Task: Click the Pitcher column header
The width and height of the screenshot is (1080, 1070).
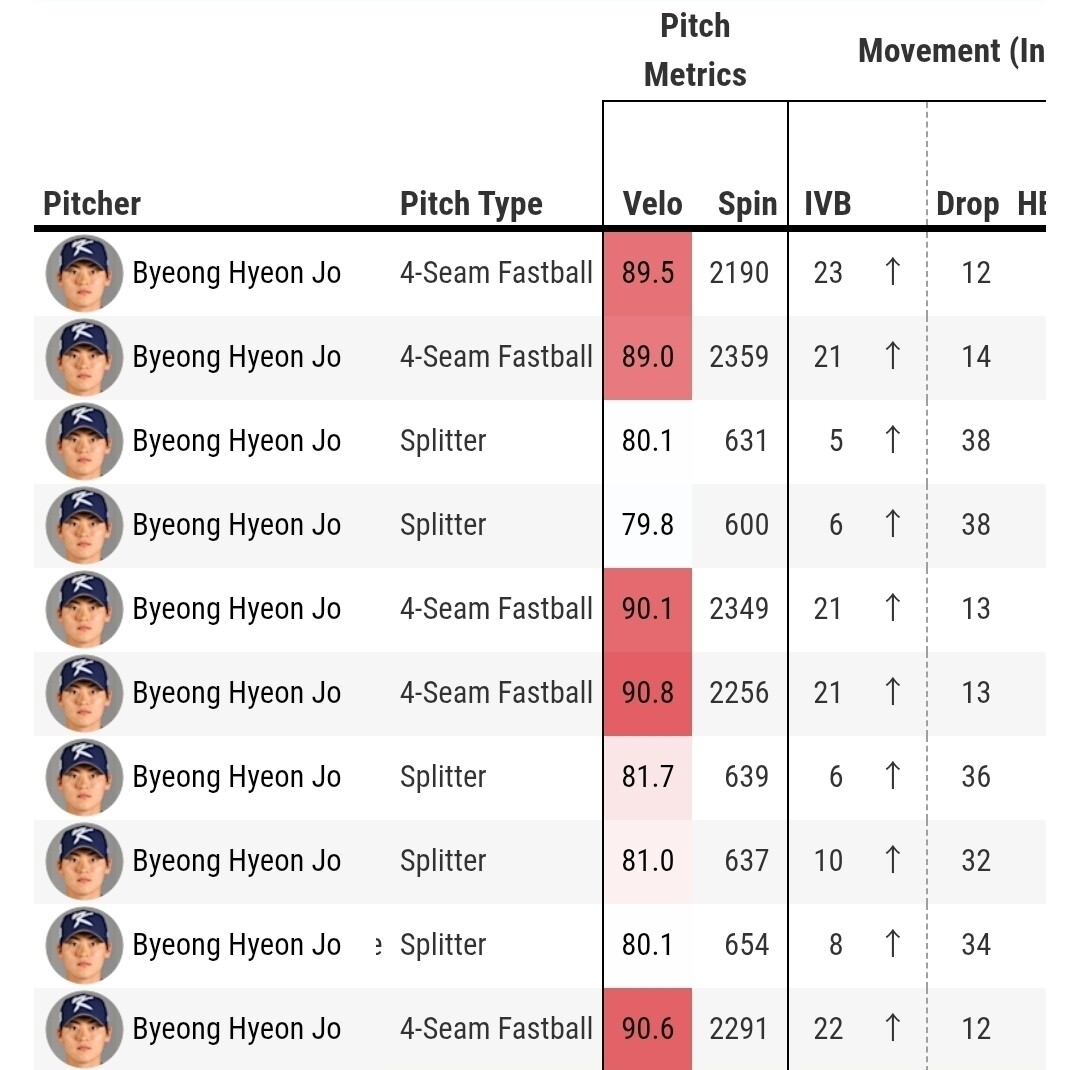Action: point(92,204)
